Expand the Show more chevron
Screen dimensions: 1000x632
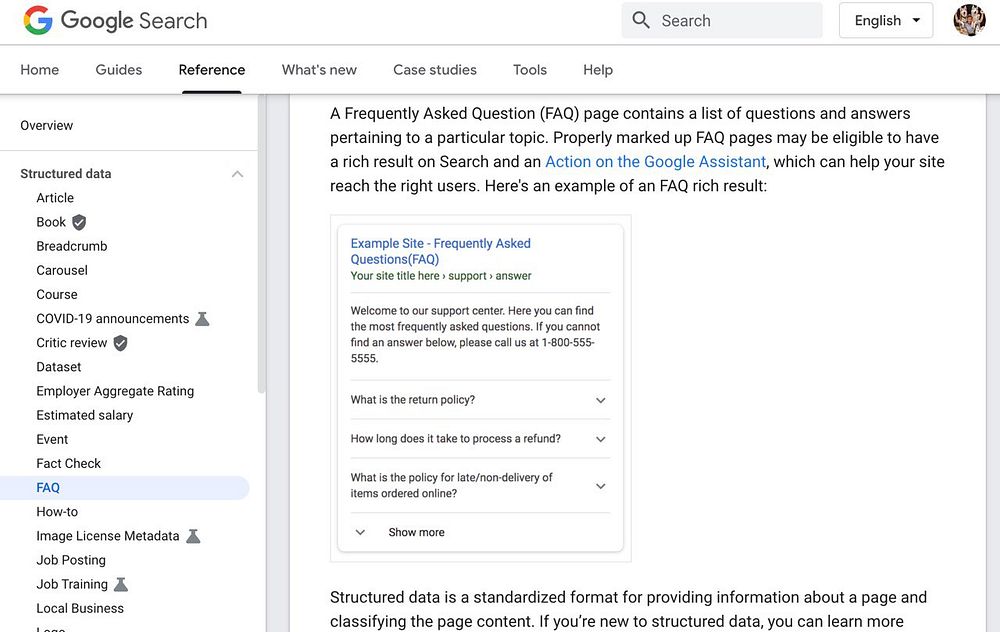coord(361,532)
